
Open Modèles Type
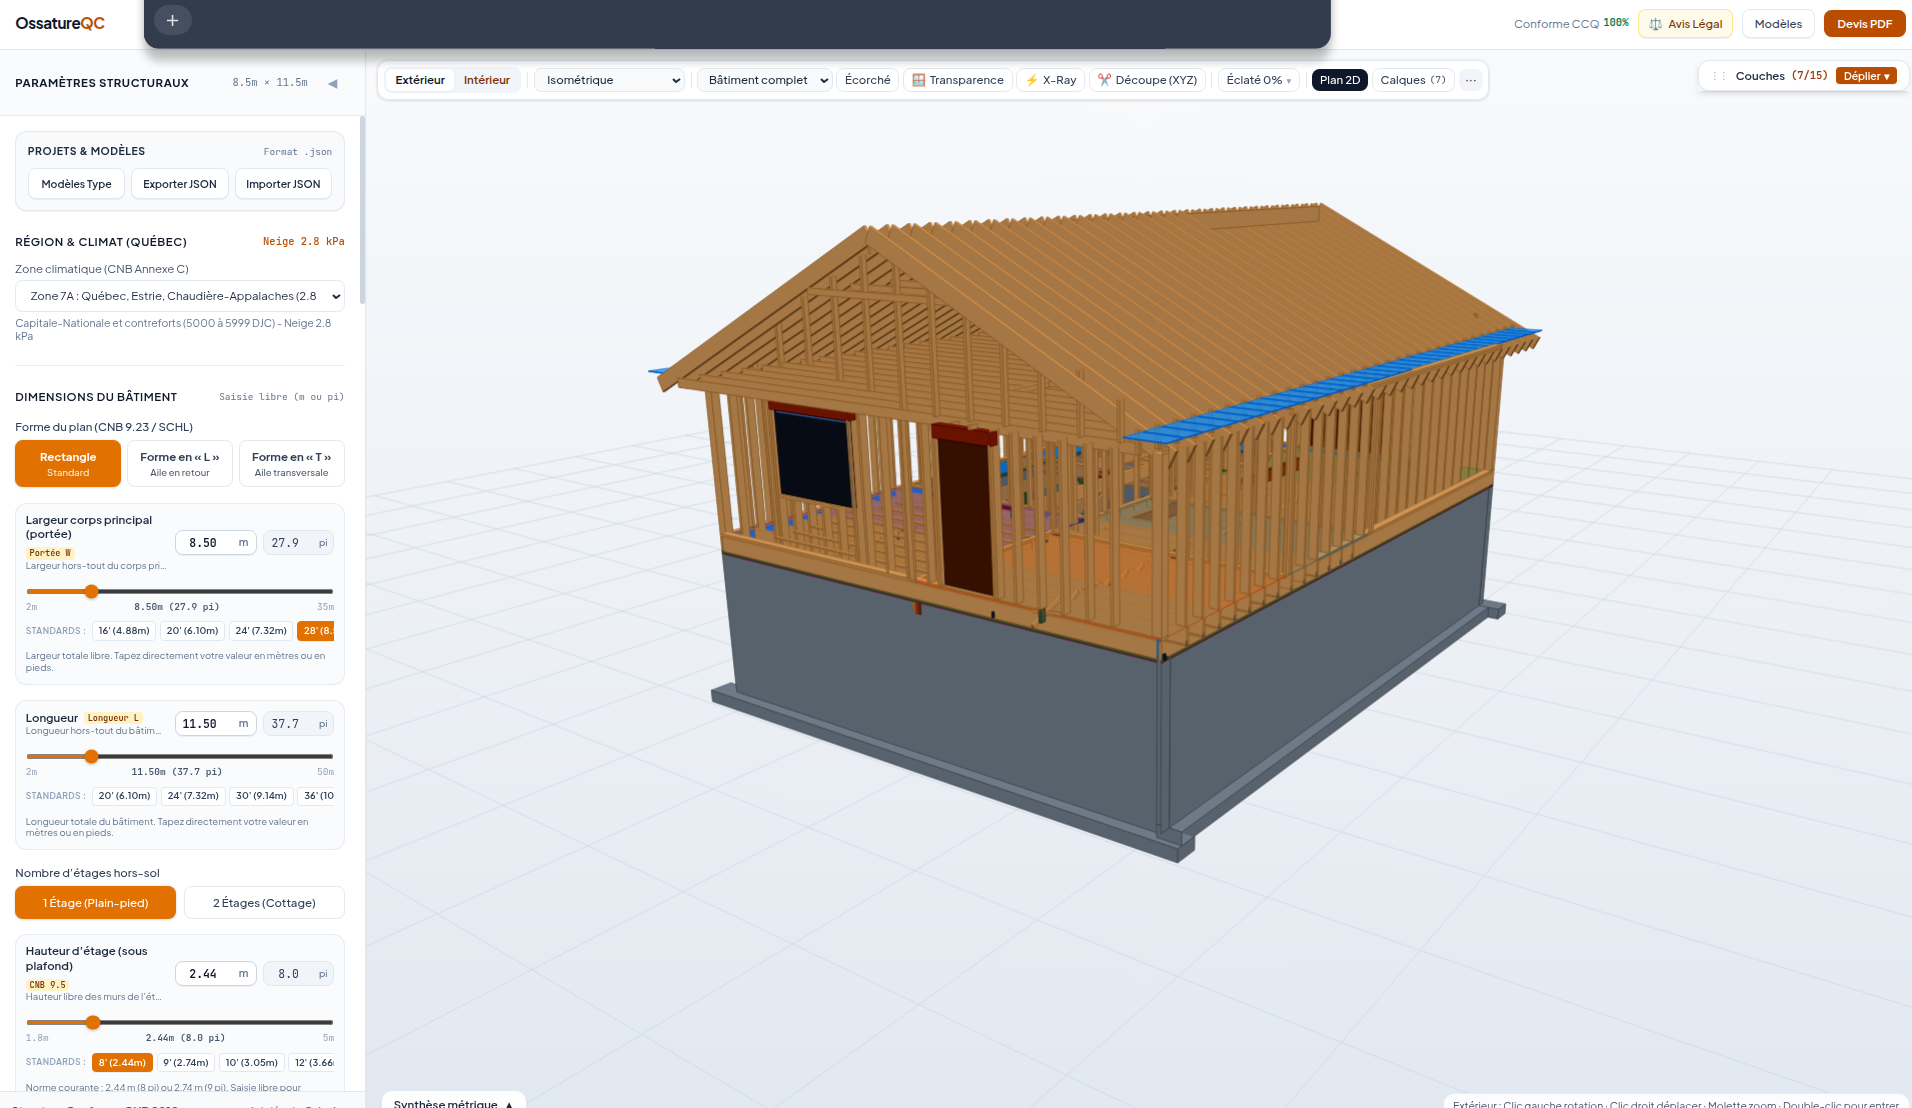pos(76,184)
